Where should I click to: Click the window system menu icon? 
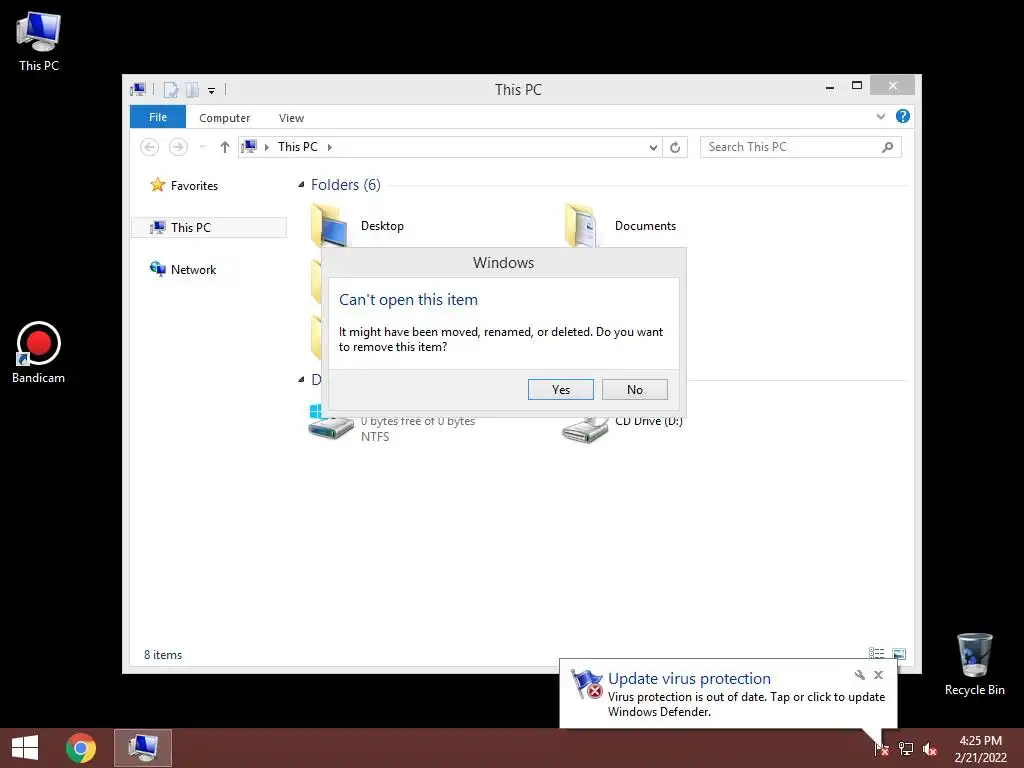pyautogui.click(x=138, y=89)
